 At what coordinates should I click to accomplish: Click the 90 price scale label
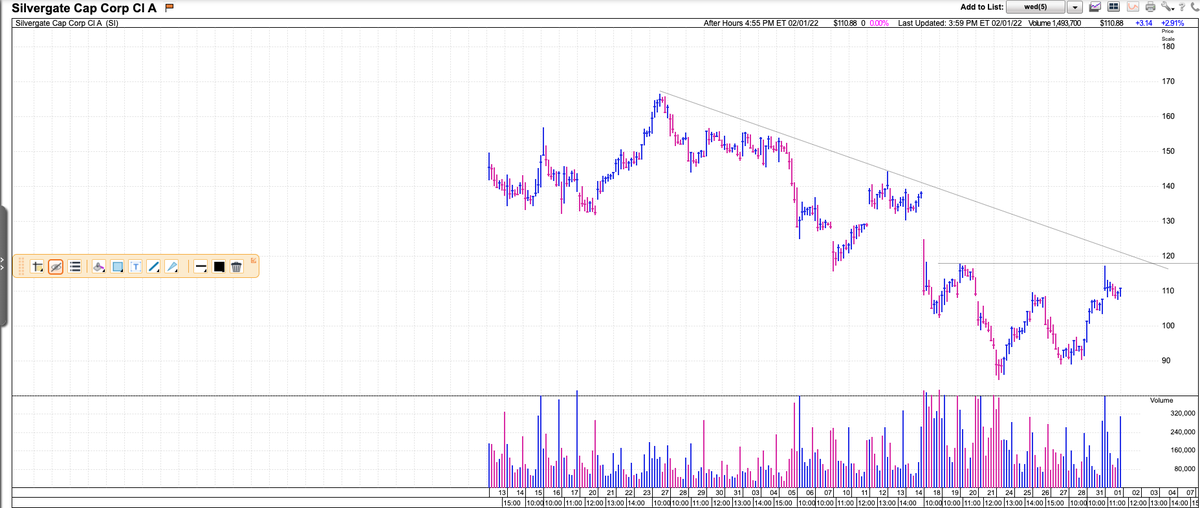click(1166, 361)
